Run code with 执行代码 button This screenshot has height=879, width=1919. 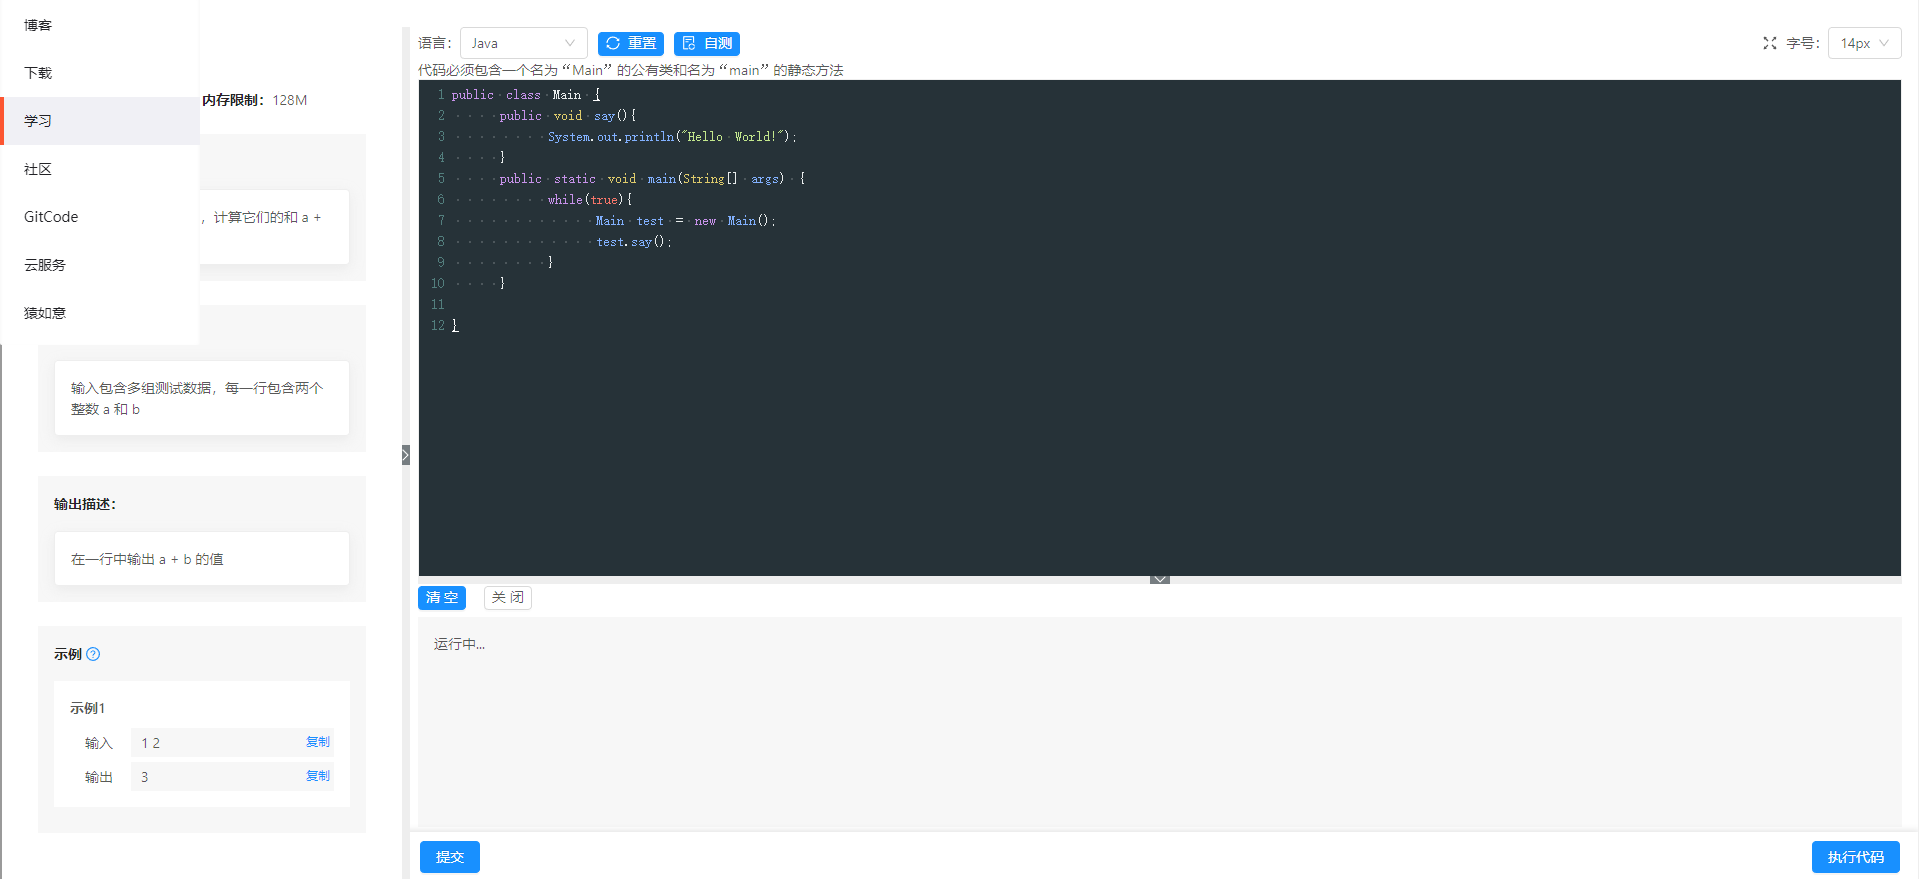1855,857
